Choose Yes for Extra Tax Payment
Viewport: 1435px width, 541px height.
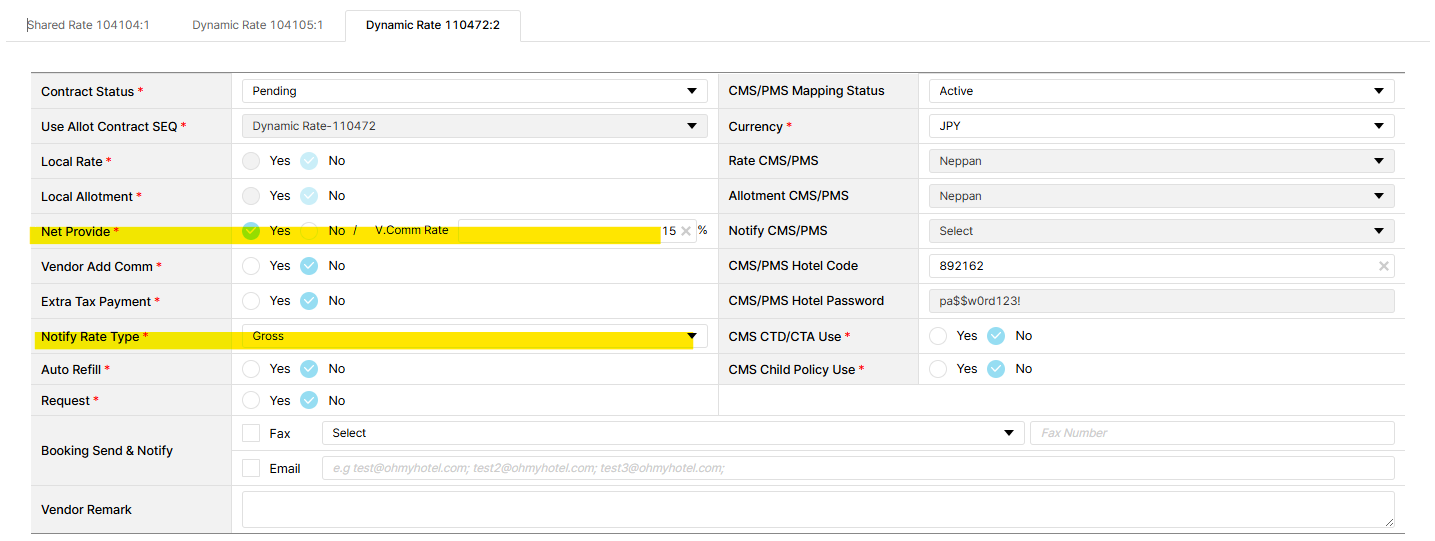tap(251, 301)
